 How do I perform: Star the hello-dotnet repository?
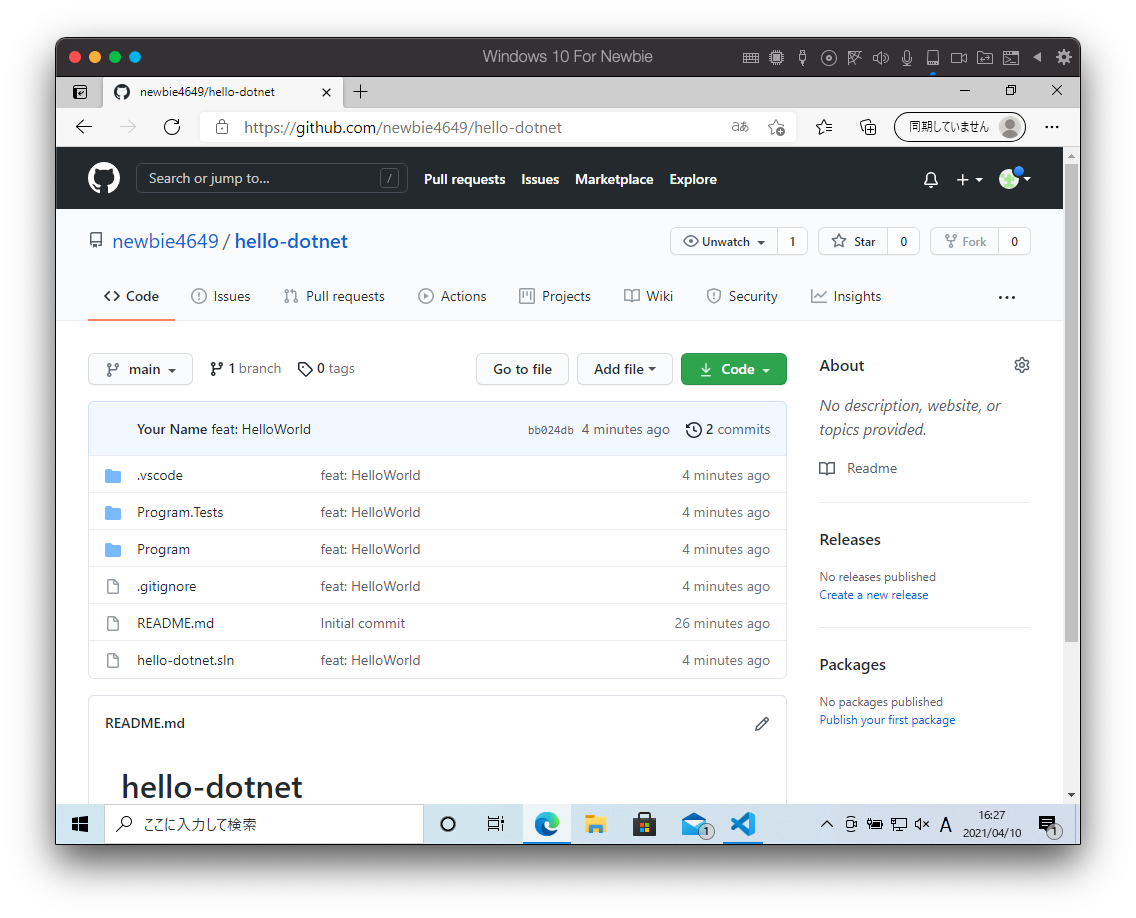point(853,242)
